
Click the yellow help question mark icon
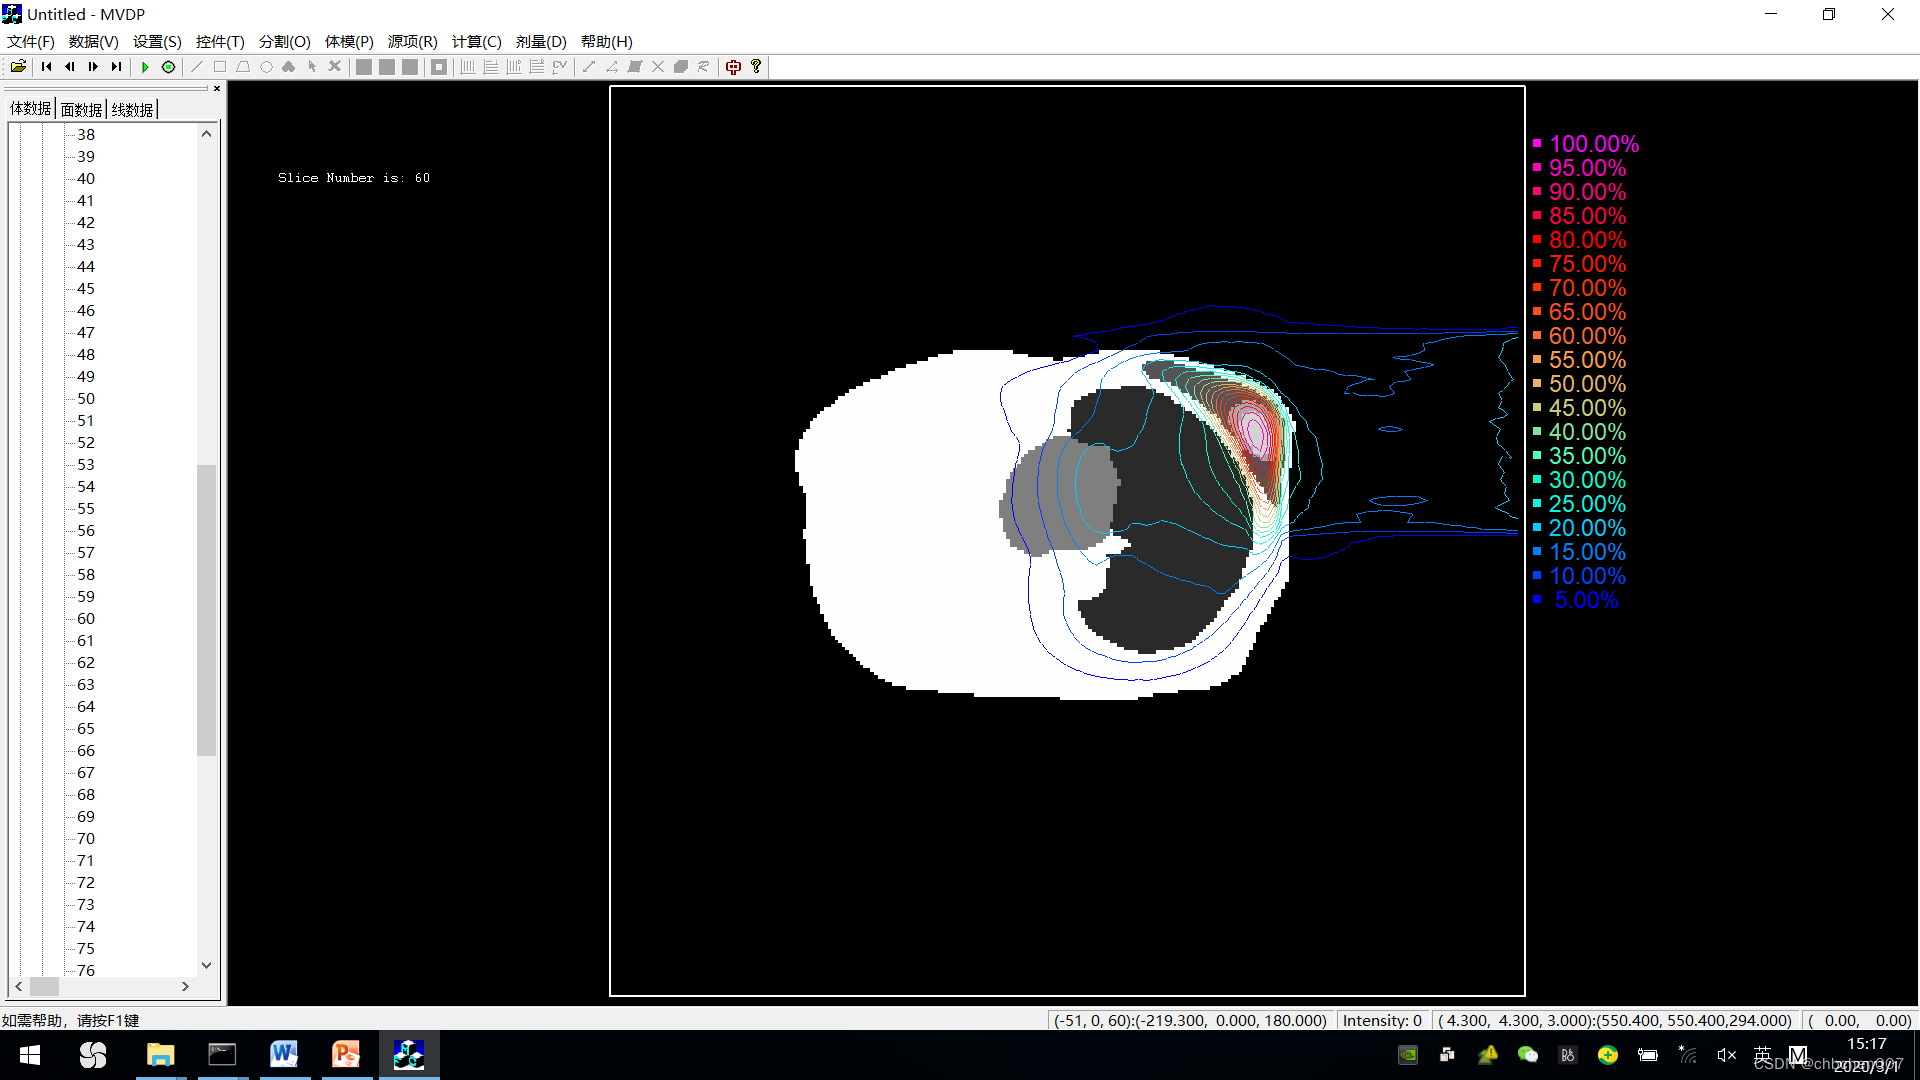pos(756,67)
